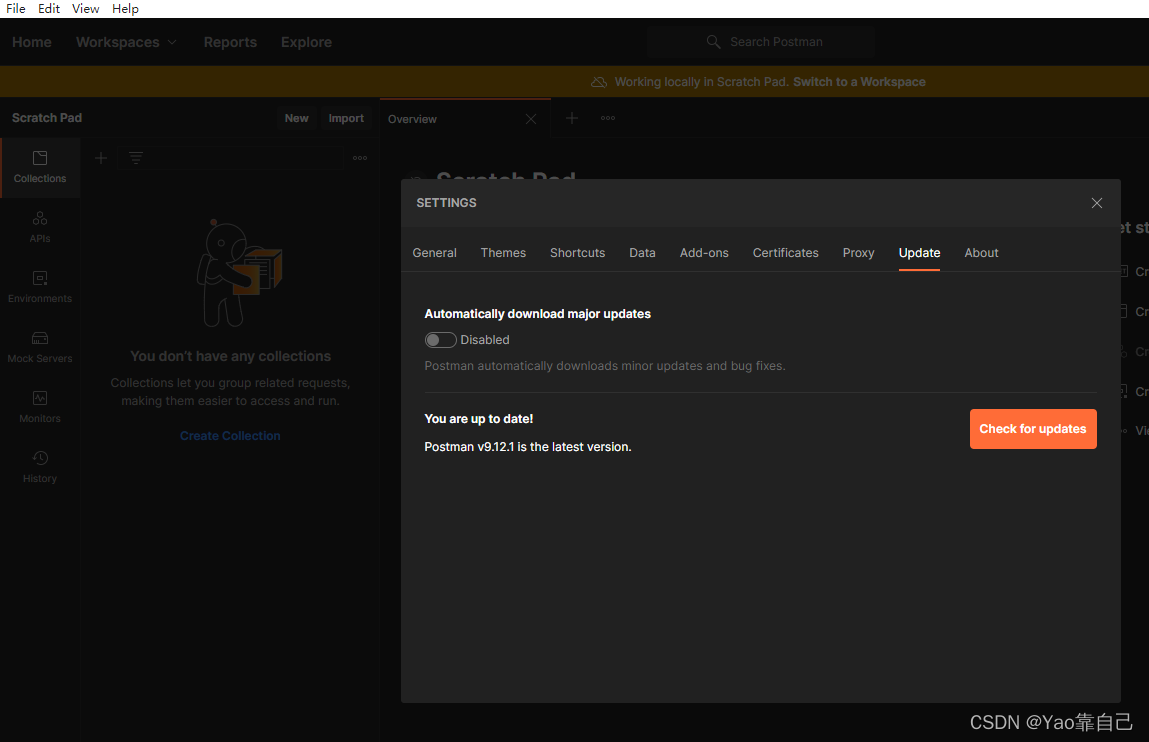Open Reports in top navigation
Viewport: 1149px width, 742px height.
click(x=230, y=42)
